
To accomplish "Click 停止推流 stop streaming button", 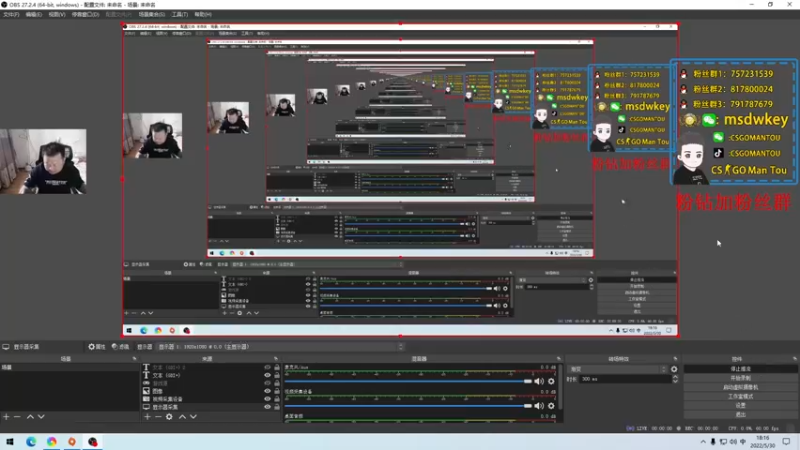I will coord(740,368).
